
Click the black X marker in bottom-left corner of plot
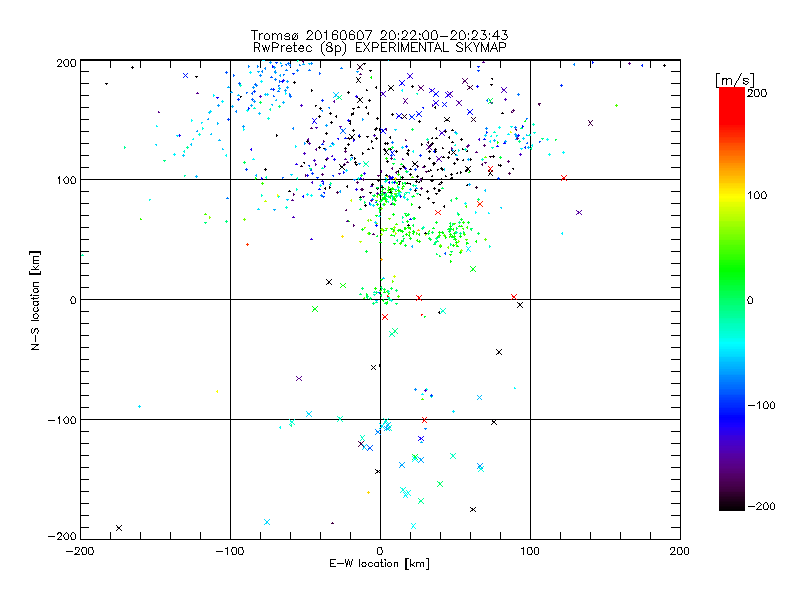pos(119,528)
